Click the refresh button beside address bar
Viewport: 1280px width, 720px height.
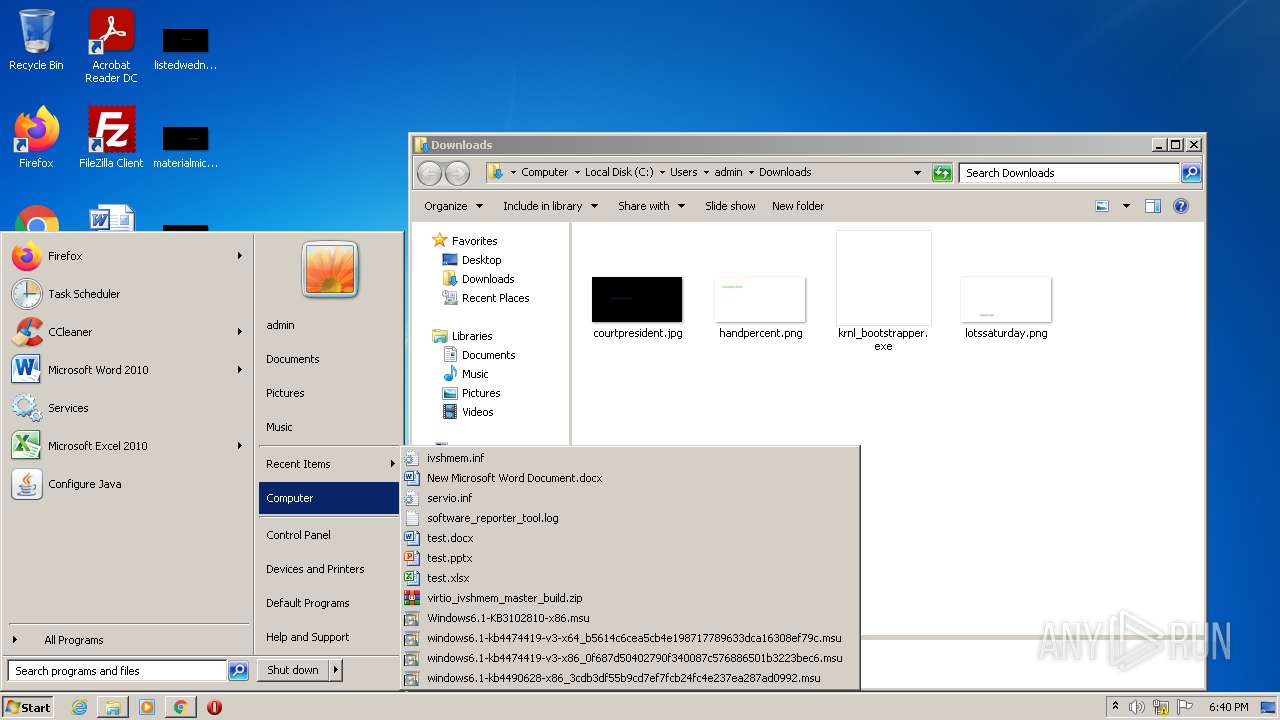click(942, 173)
